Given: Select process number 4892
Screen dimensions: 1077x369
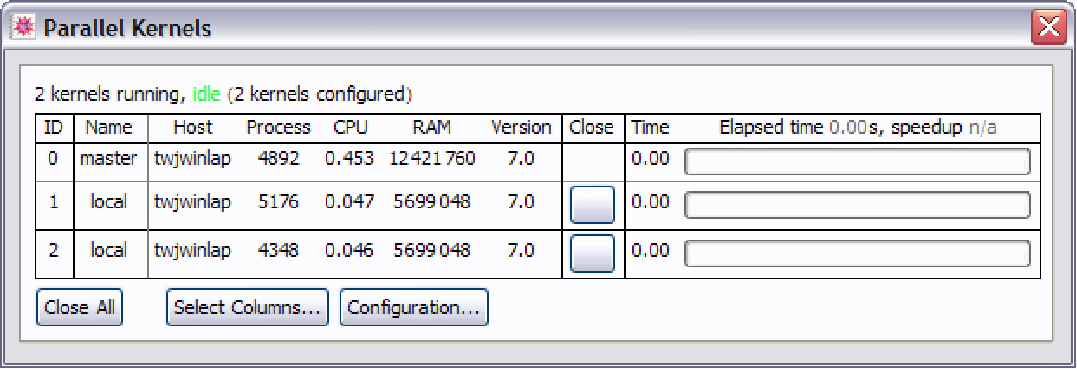Looking at the screenshot, I should pos(278,159).
